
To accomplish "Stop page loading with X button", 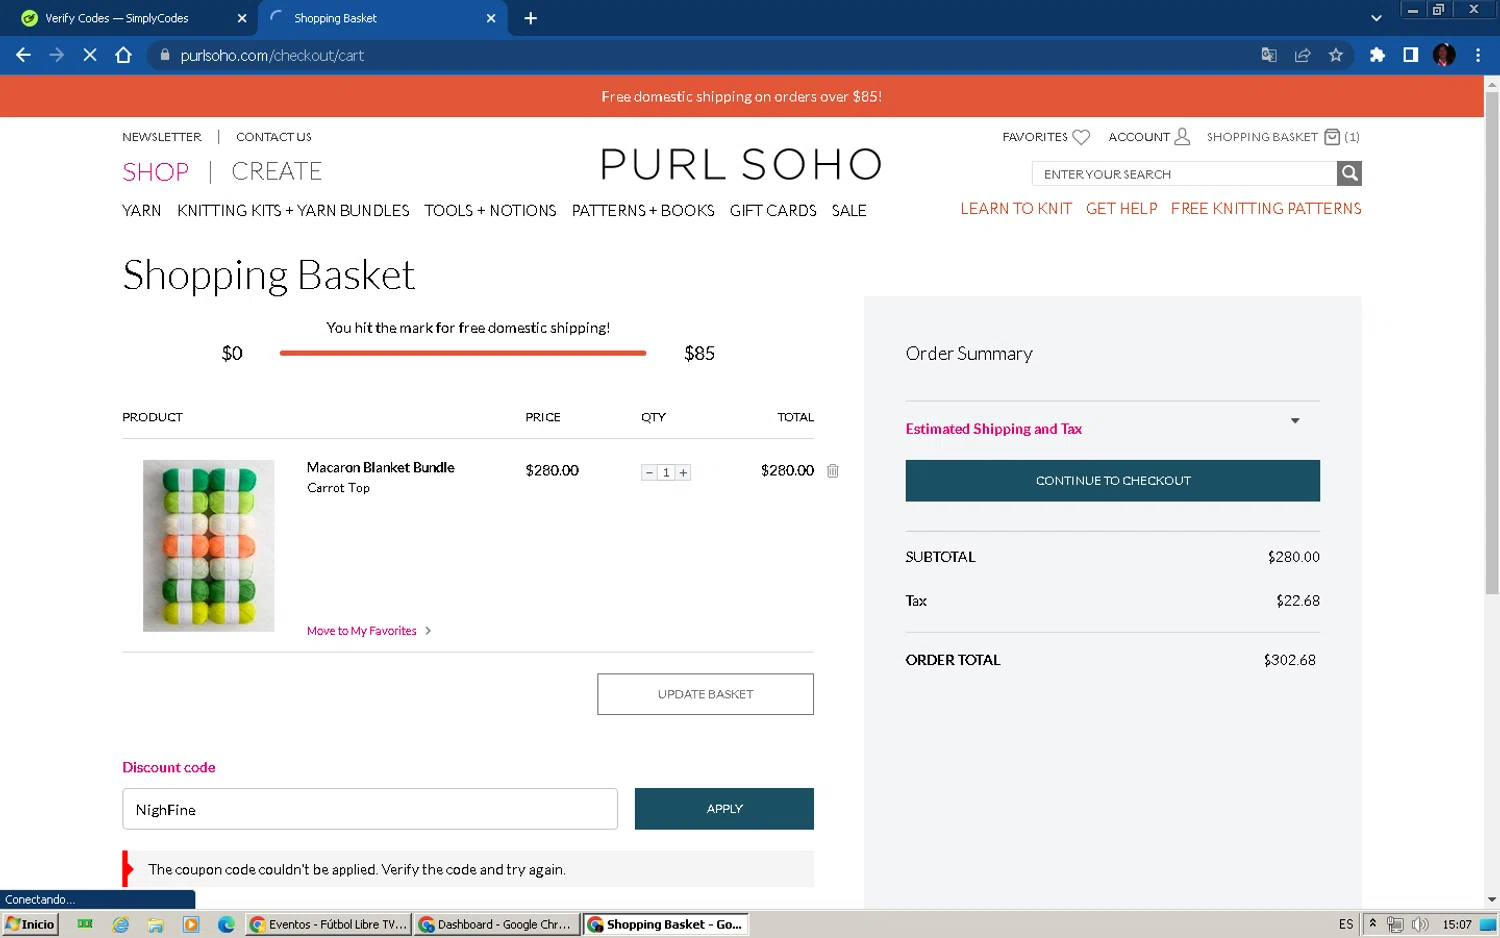I will [x=90, y=55].
